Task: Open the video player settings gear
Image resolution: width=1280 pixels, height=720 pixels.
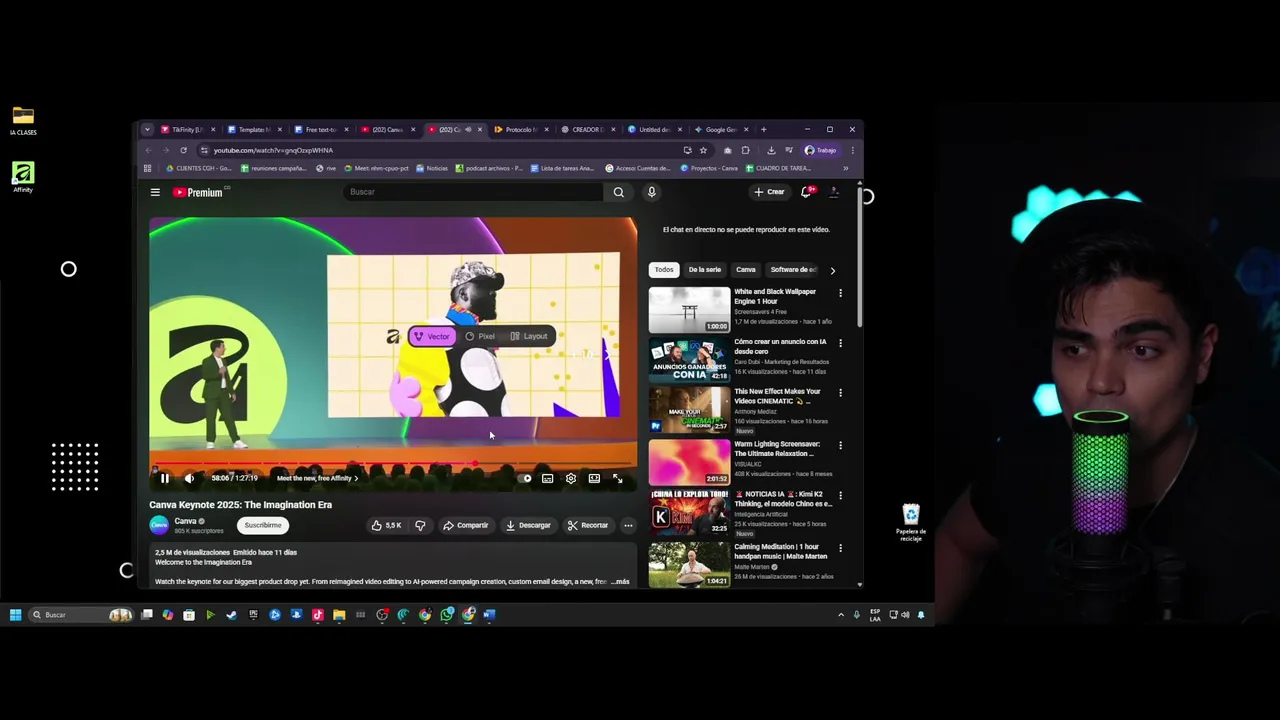Action: (570, 478)
